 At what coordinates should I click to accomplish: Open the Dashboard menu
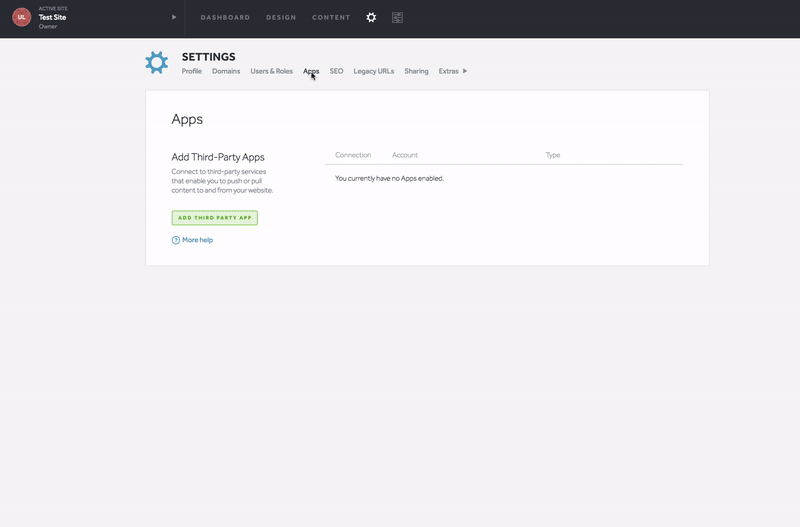pyautogui.click(x=225, y=17)
